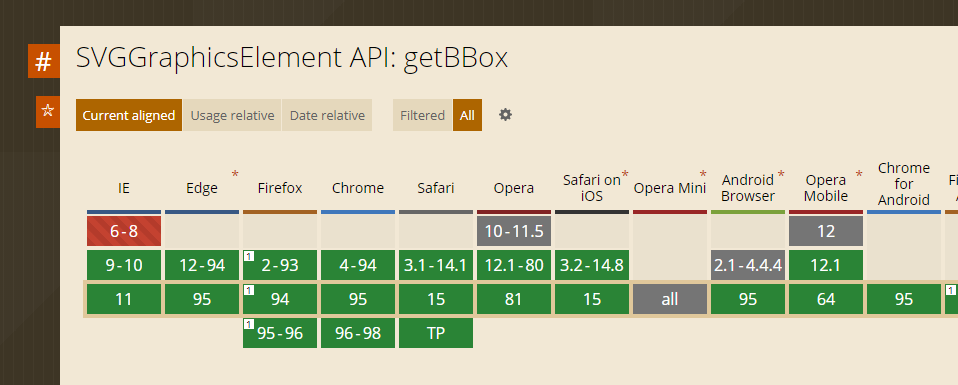Viewport: 958px width, 385px height.
Task: Select the Opera Mobile 64 cell
Action: [826, 299]
